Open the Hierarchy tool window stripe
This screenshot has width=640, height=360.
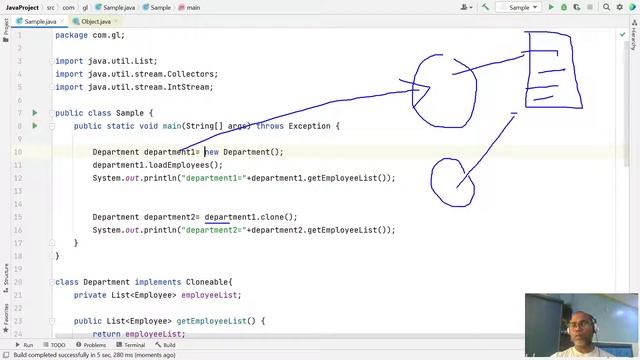pyautogui.click(x=634, y=35)
